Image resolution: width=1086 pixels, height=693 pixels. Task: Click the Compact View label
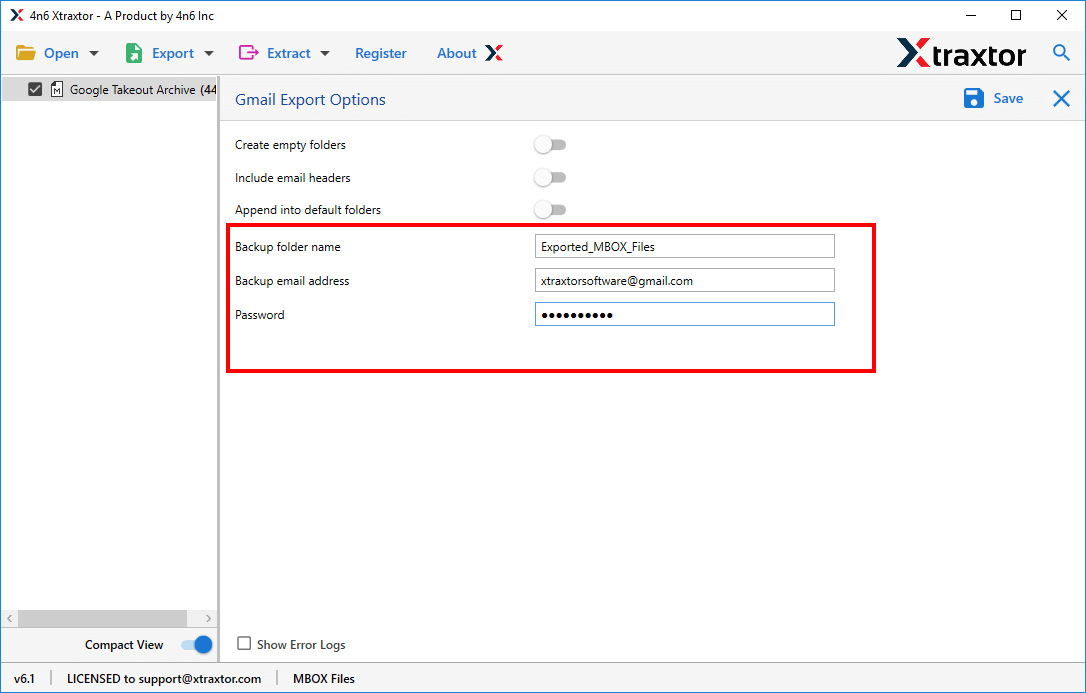tap(124, 645)
